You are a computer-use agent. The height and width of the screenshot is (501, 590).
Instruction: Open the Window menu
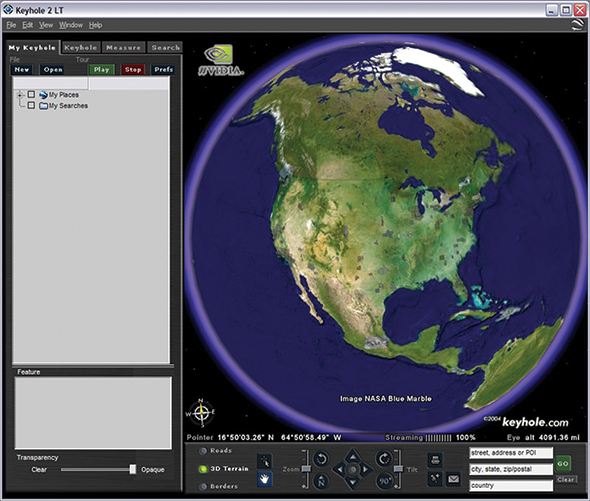[71, 25]
